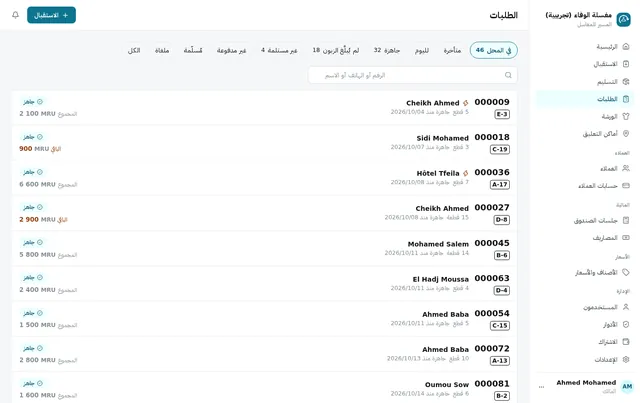This screenshot has width=640, height=403.
Task: Select the متأخرة filter tab
Action: coord(452,50)
